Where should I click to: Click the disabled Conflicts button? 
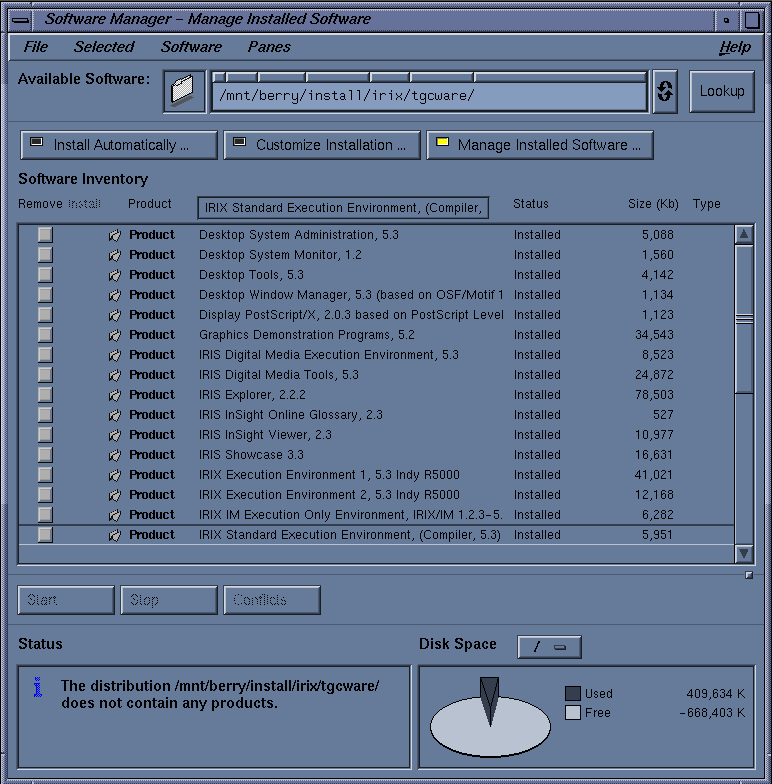272,600
